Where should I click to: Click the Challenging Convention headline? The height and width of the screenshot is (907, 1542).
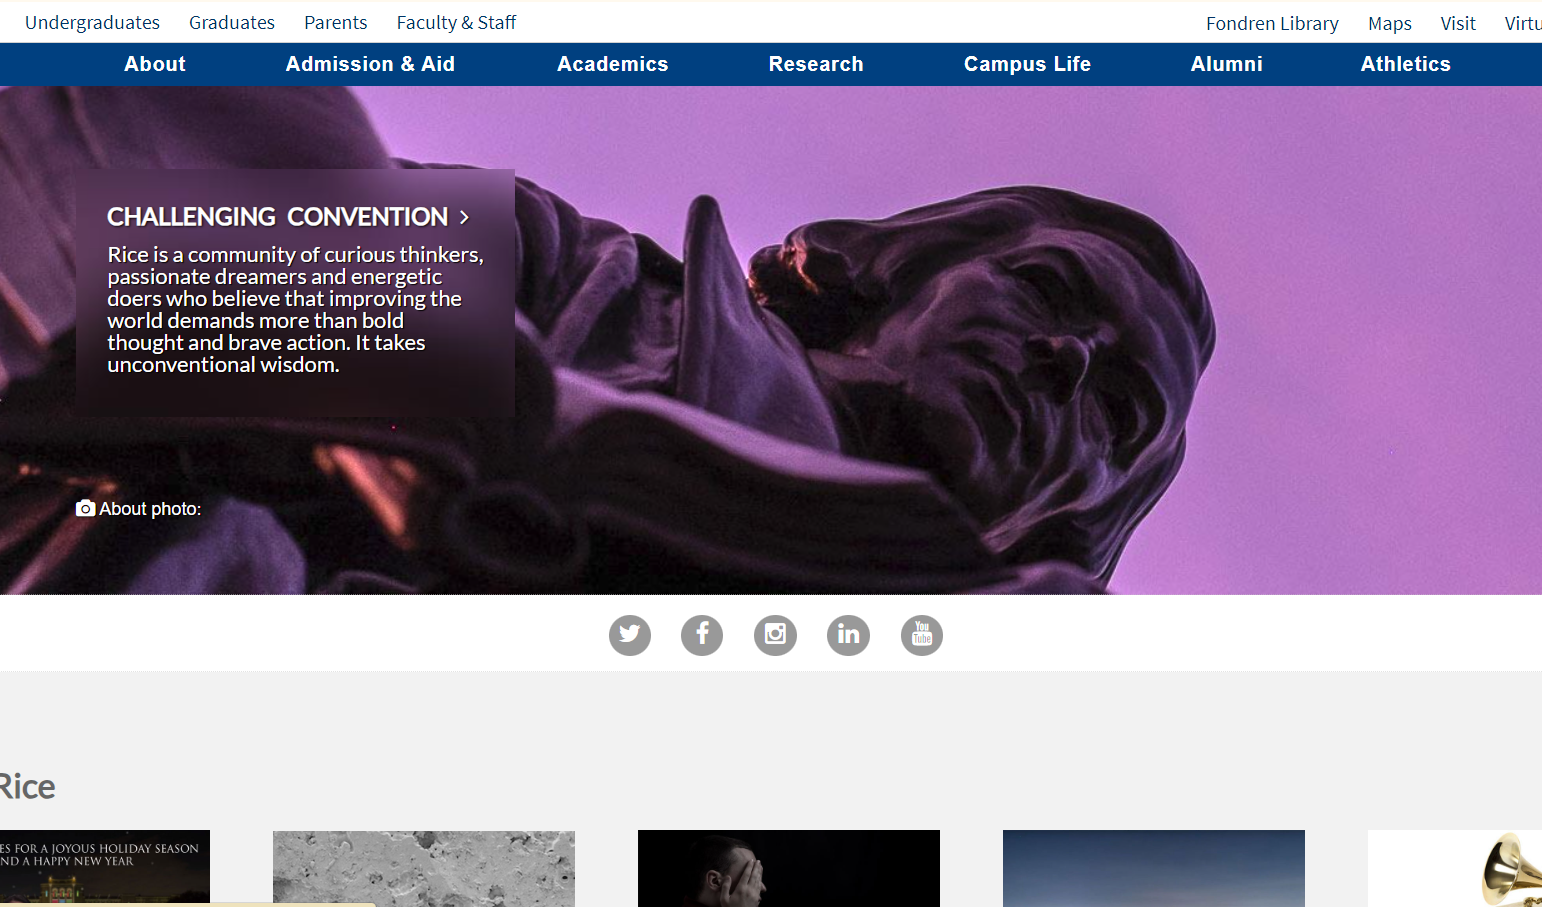[x=277, y=217]
